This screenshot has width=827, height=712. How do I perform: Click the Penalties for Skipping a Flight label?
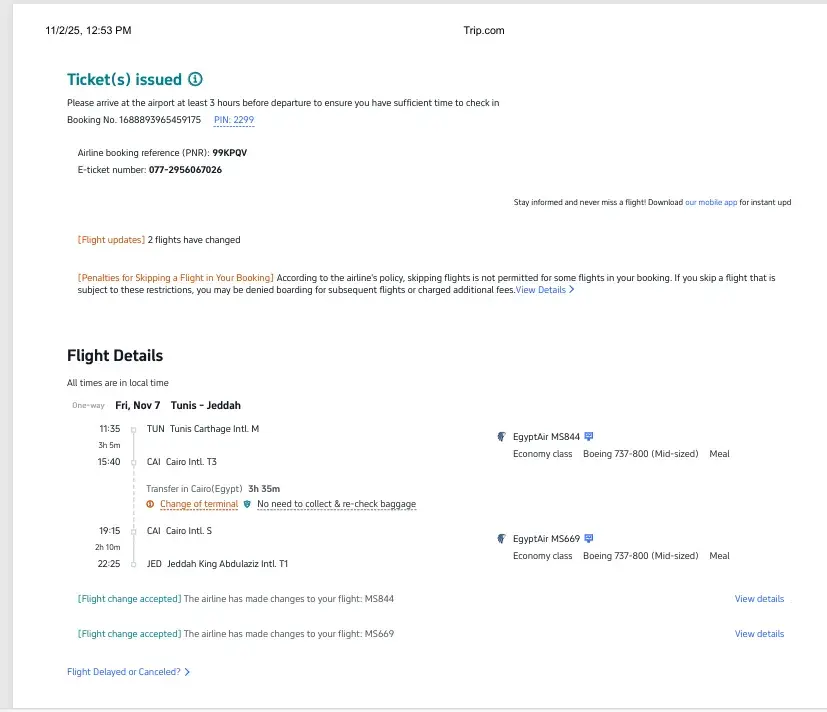[x=175, y=277]
